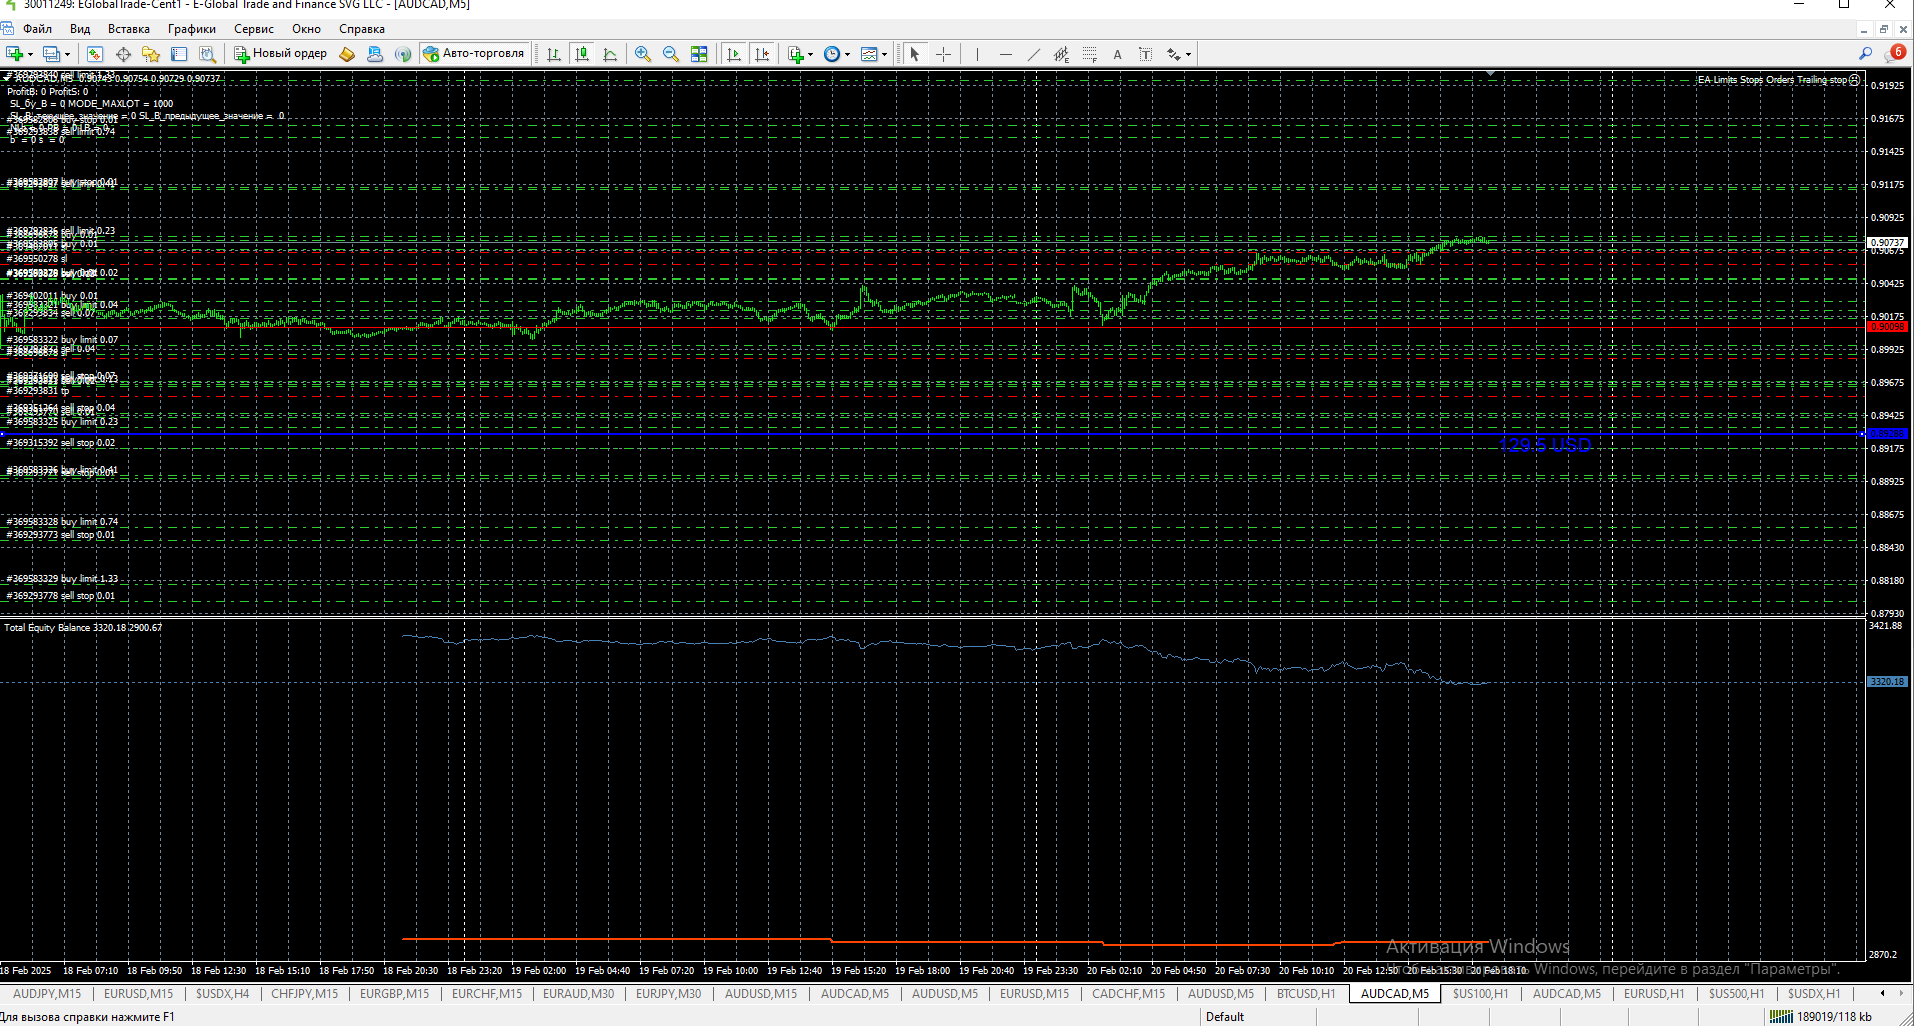Open the Data Window crosshair-circle icon

(123, 54)
